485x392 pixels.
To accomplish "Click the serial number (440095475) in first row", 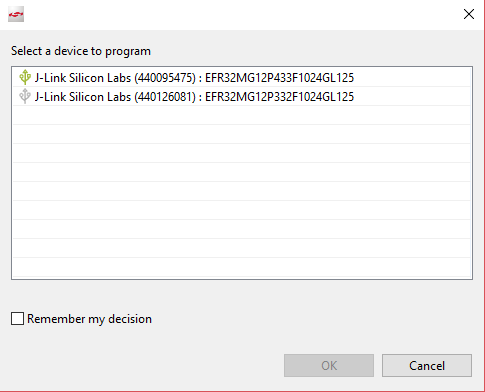I will click(x=165, y=78).
